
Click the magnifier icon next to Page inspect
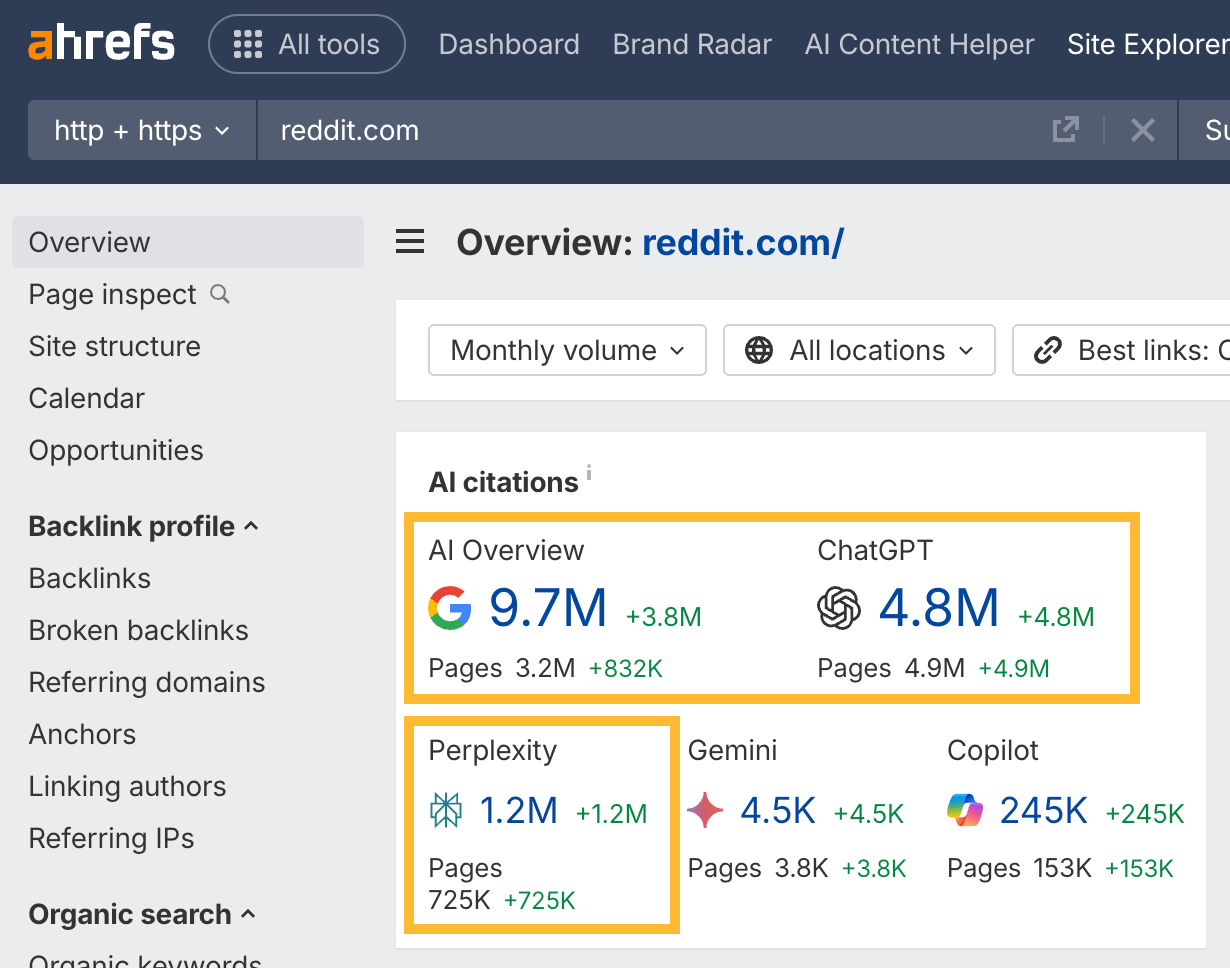219,295
